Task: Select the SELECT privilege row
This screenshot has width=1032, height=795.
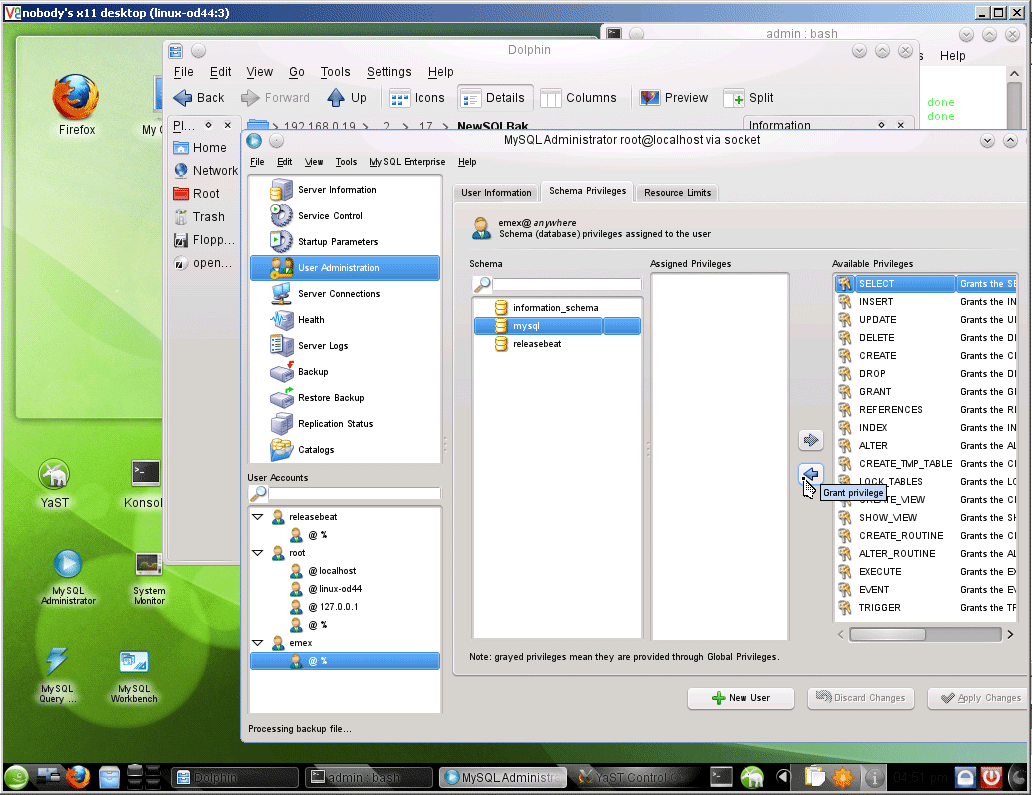Action: tap(926, 284)
